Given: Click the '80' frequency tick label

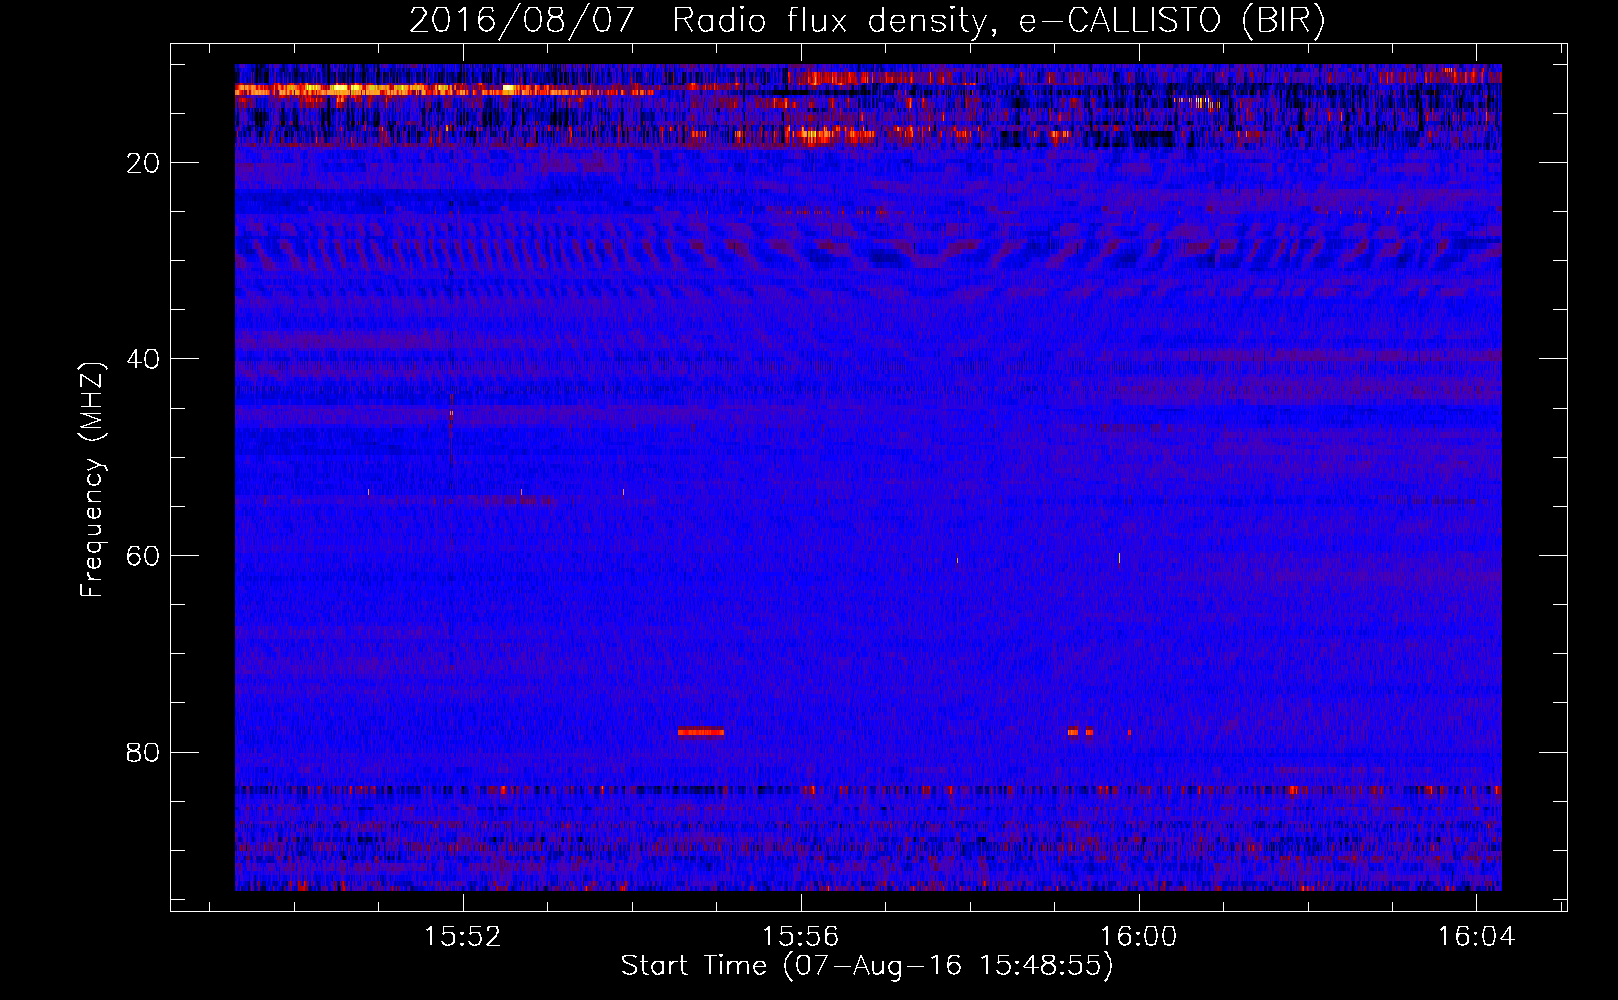Looking at the screenshot, I should click(x=144, y=752).
